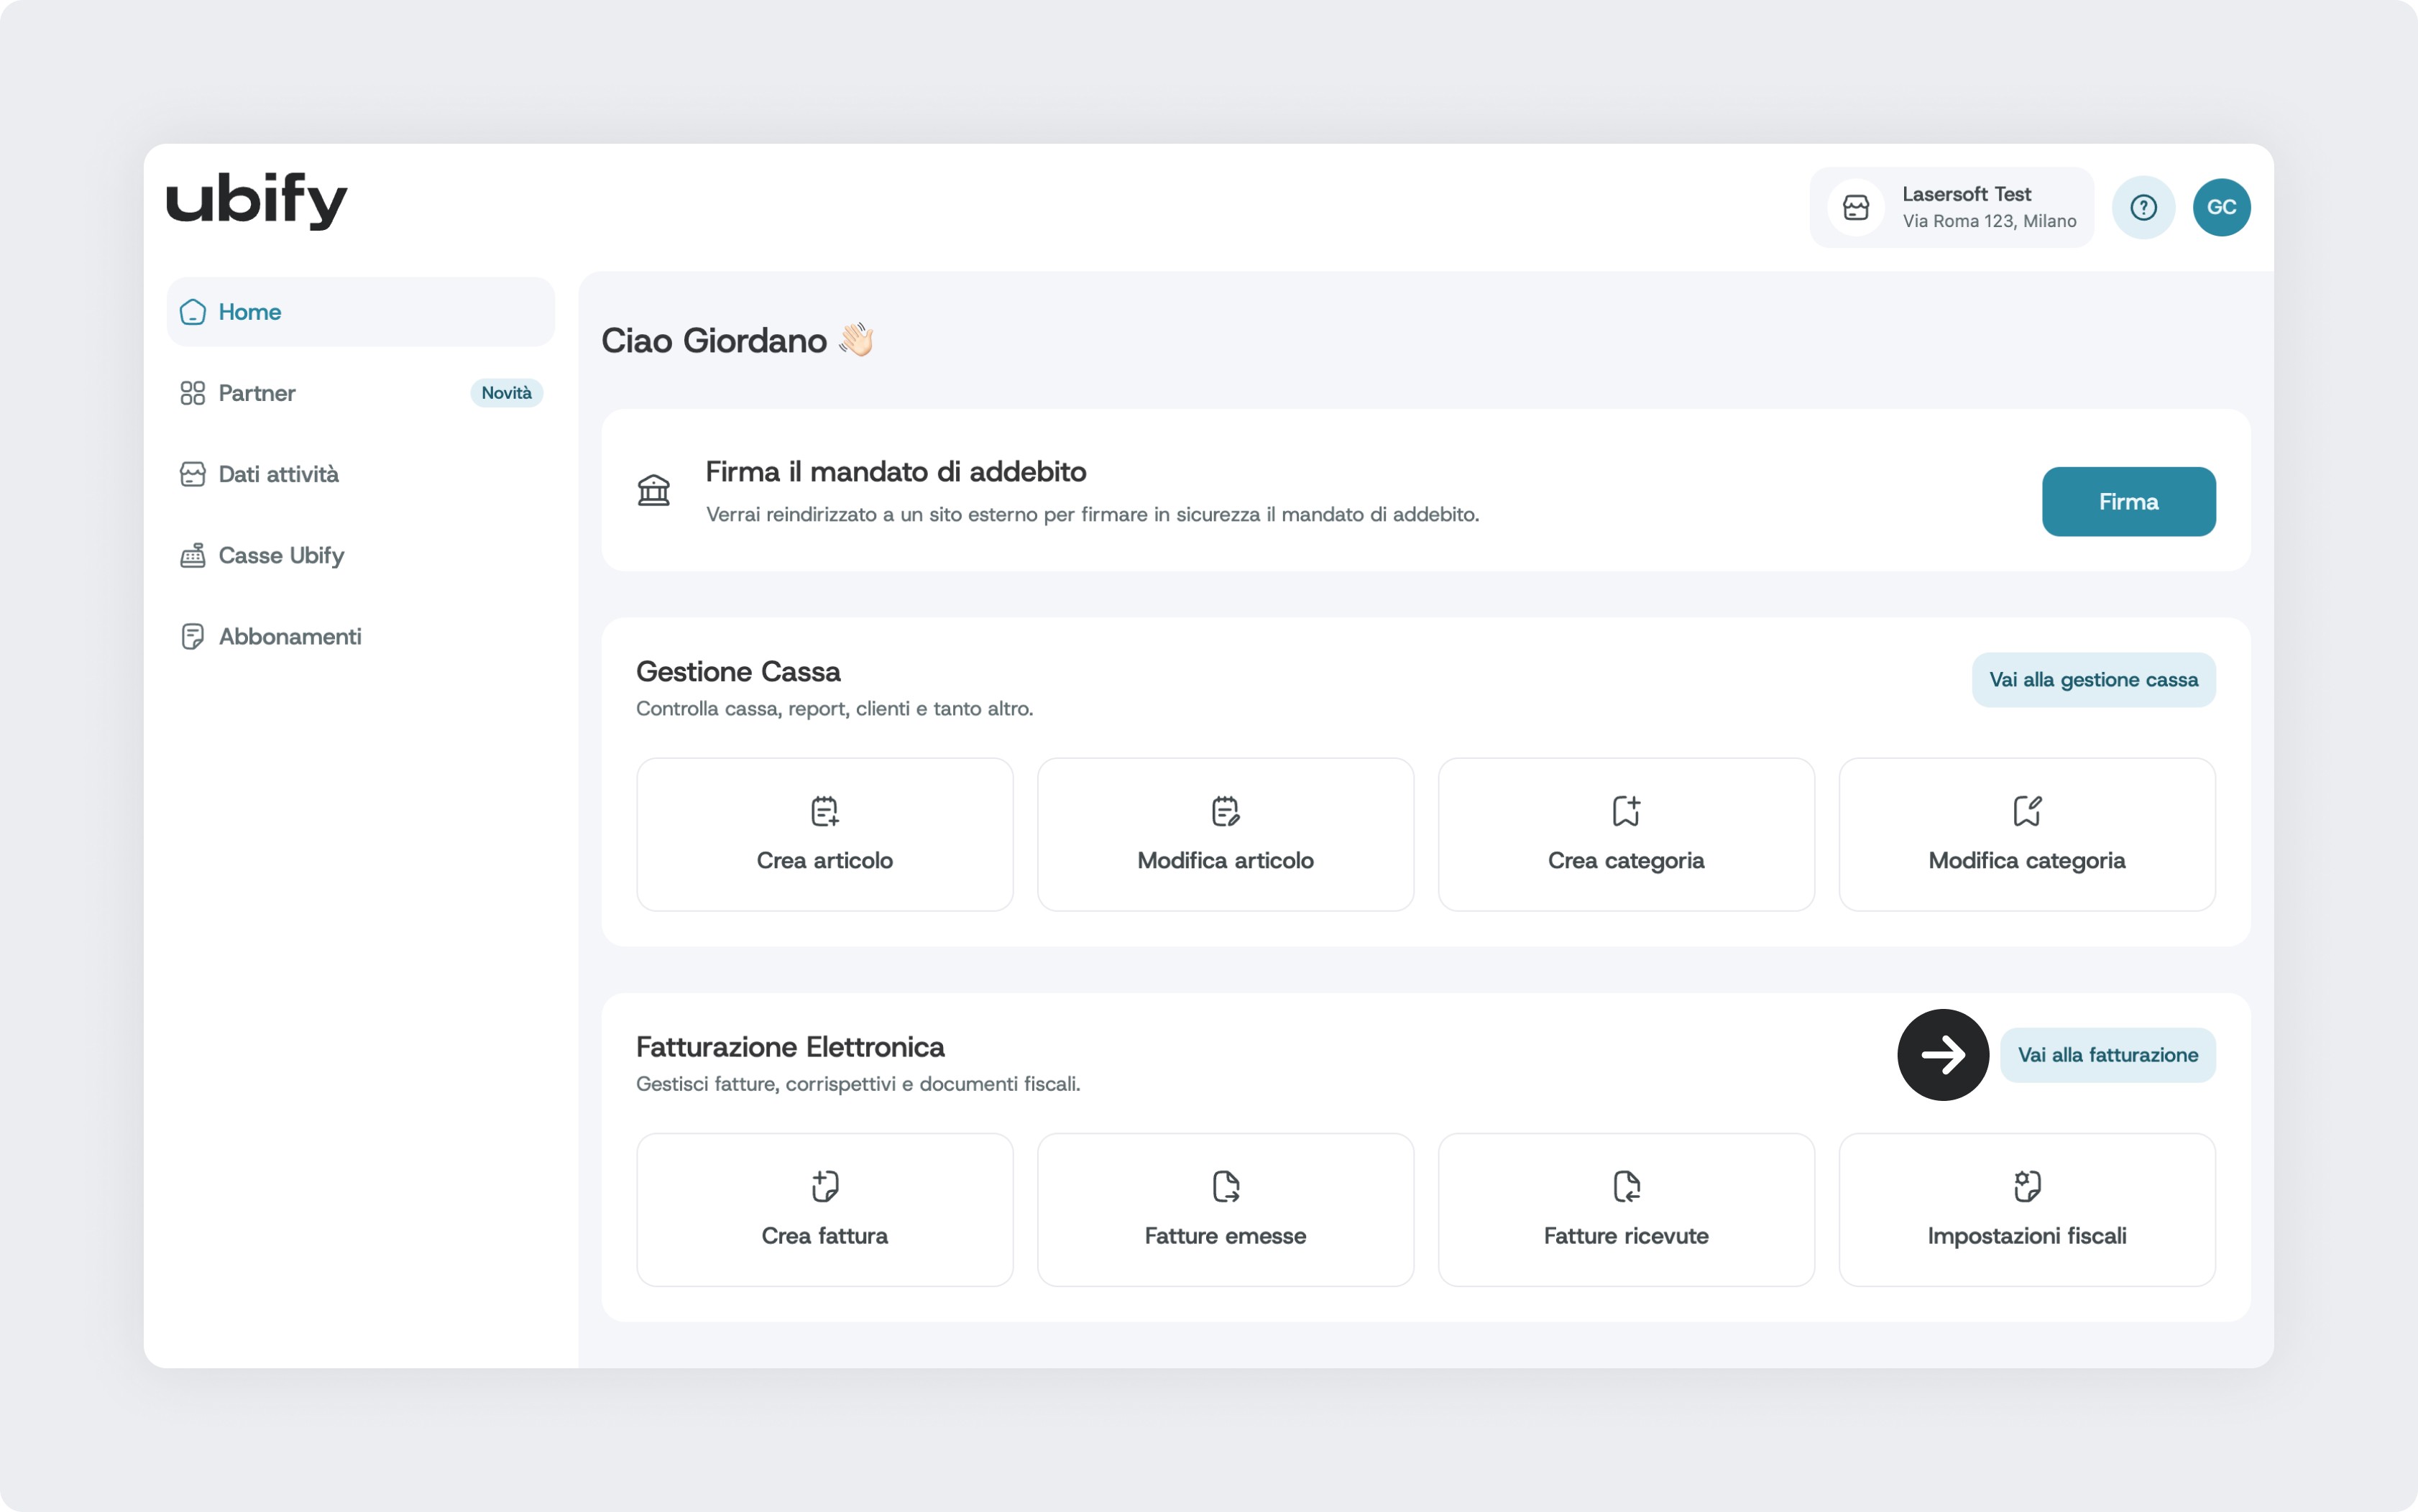Open the help question mark icon
The image size is (2418, 1512).
pos(2143,207)
